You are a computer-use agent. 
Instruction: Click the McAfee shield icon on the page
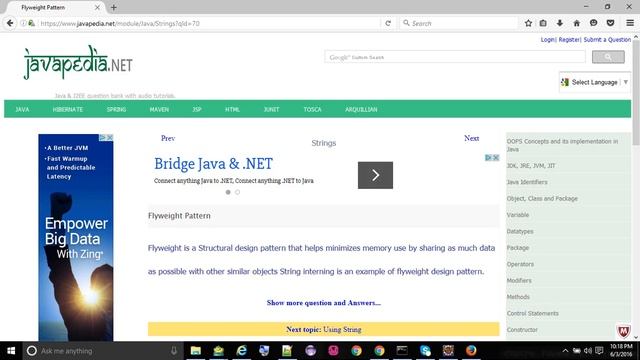[x=623, y=331]
